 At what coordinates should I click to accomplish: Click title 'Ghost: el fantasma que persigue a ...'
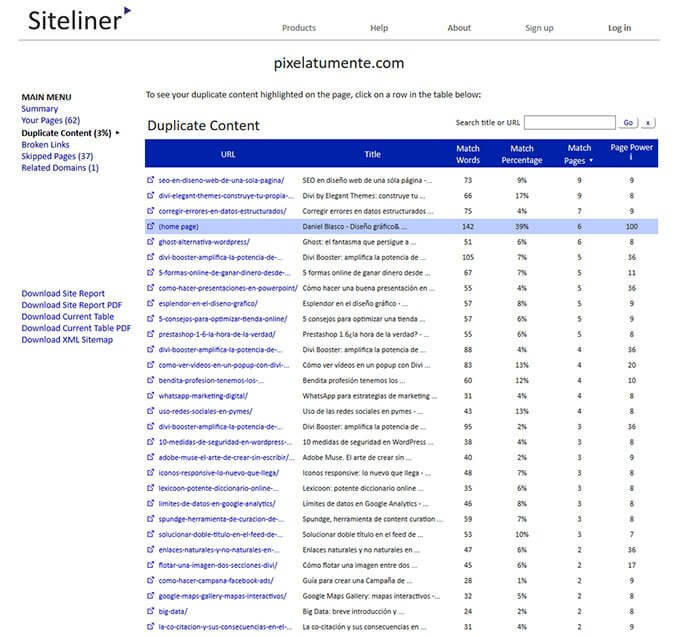359,242
